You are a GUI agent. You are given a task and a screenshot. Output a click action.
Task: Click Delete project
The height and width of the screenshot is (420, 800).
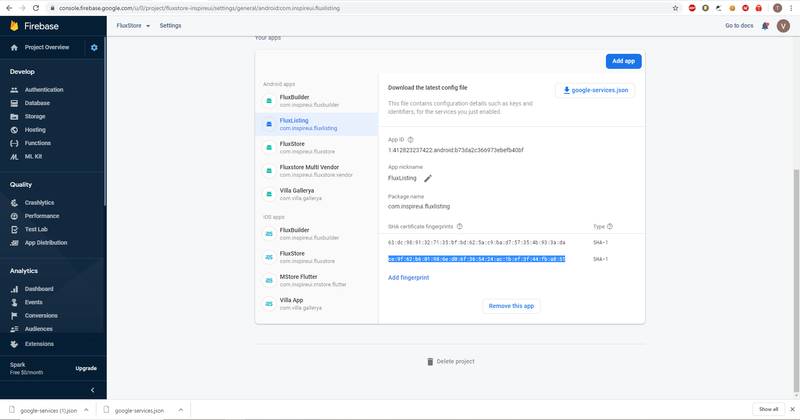[451, 361]
